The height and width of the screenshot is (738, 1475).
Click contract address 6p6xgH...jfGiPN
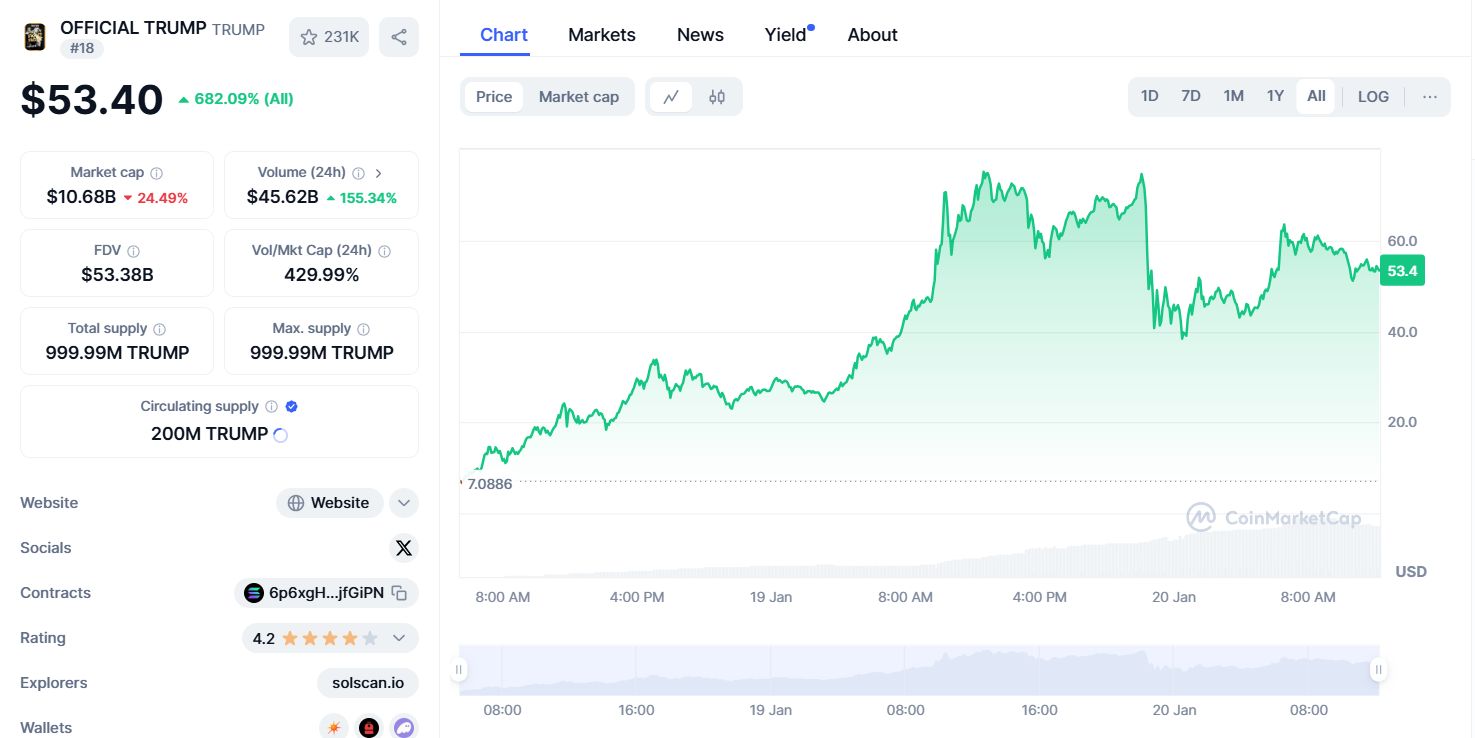(326, 593)
